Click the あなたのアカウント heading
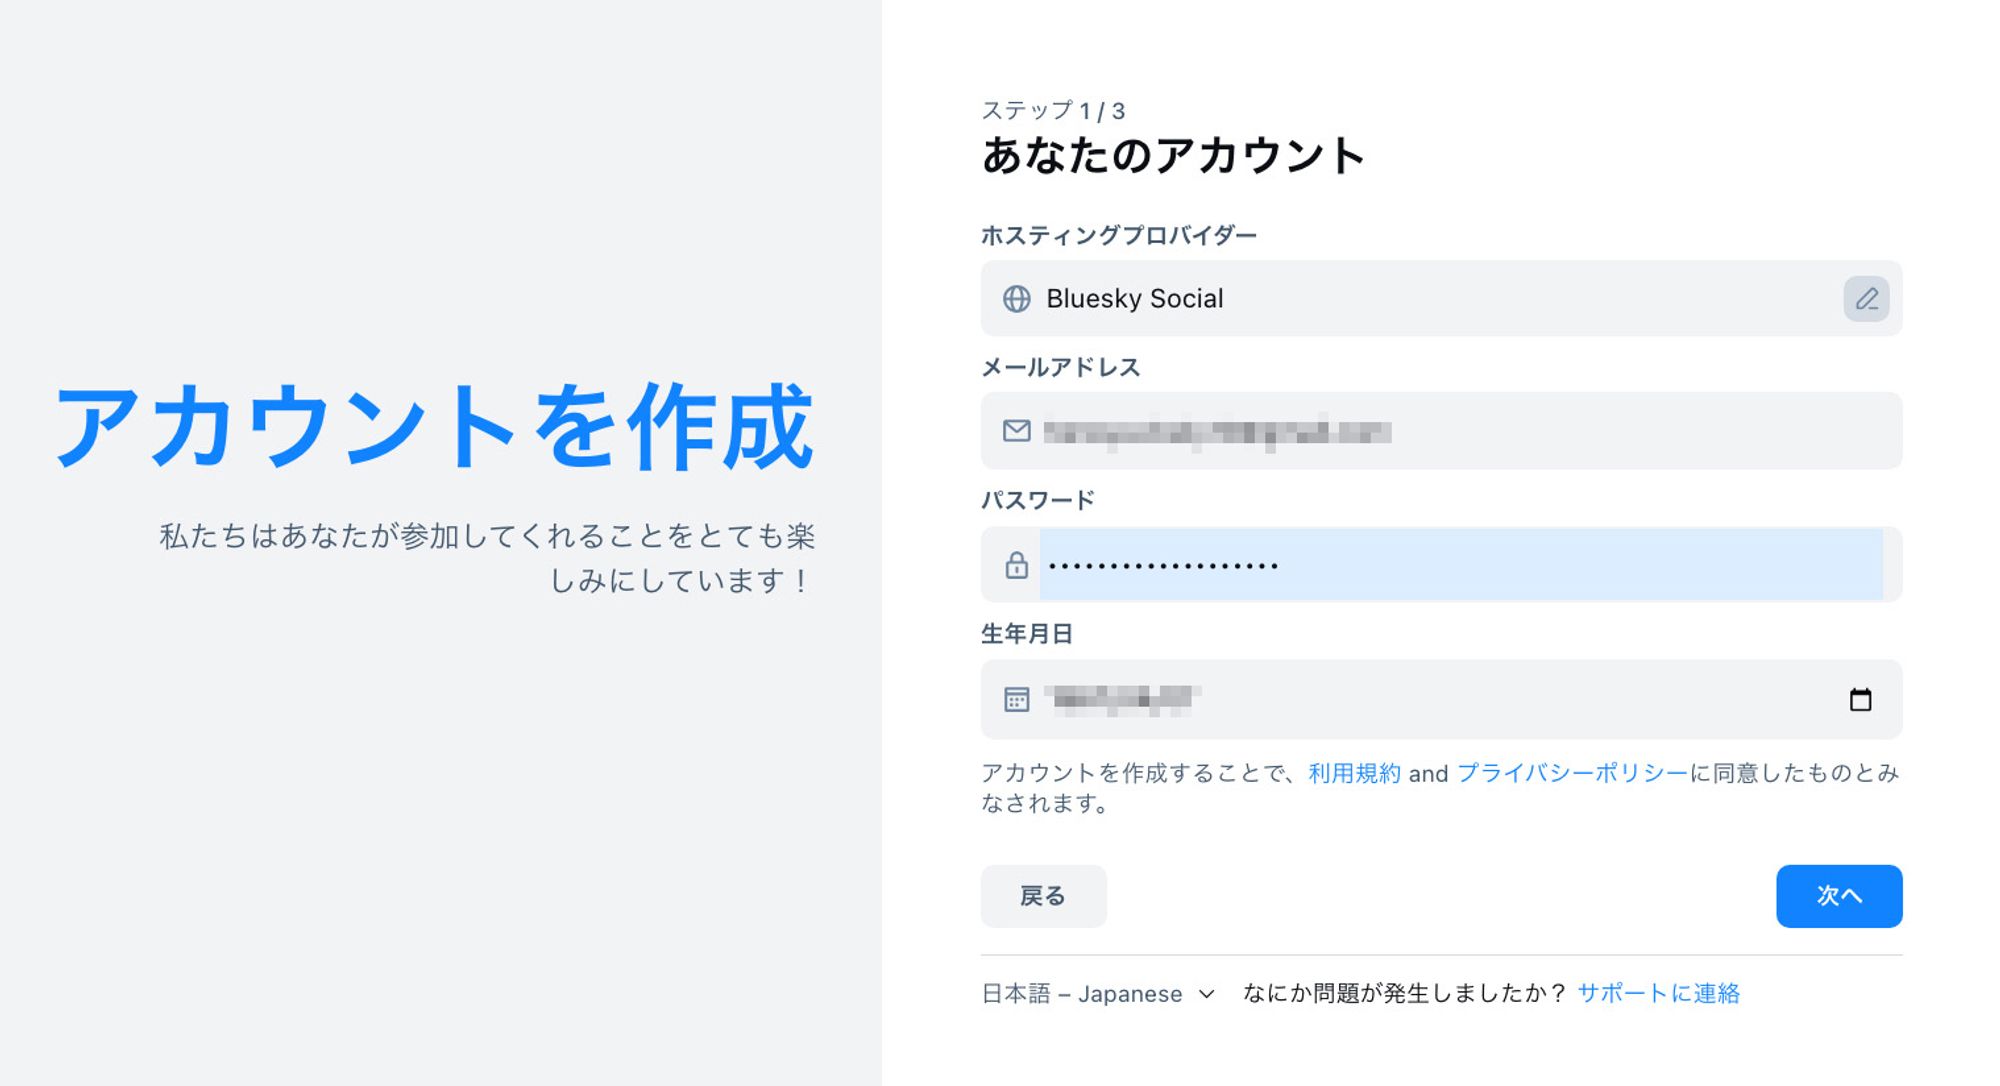Screen dimensions: 2000x1086 (x=1173, y=156)
